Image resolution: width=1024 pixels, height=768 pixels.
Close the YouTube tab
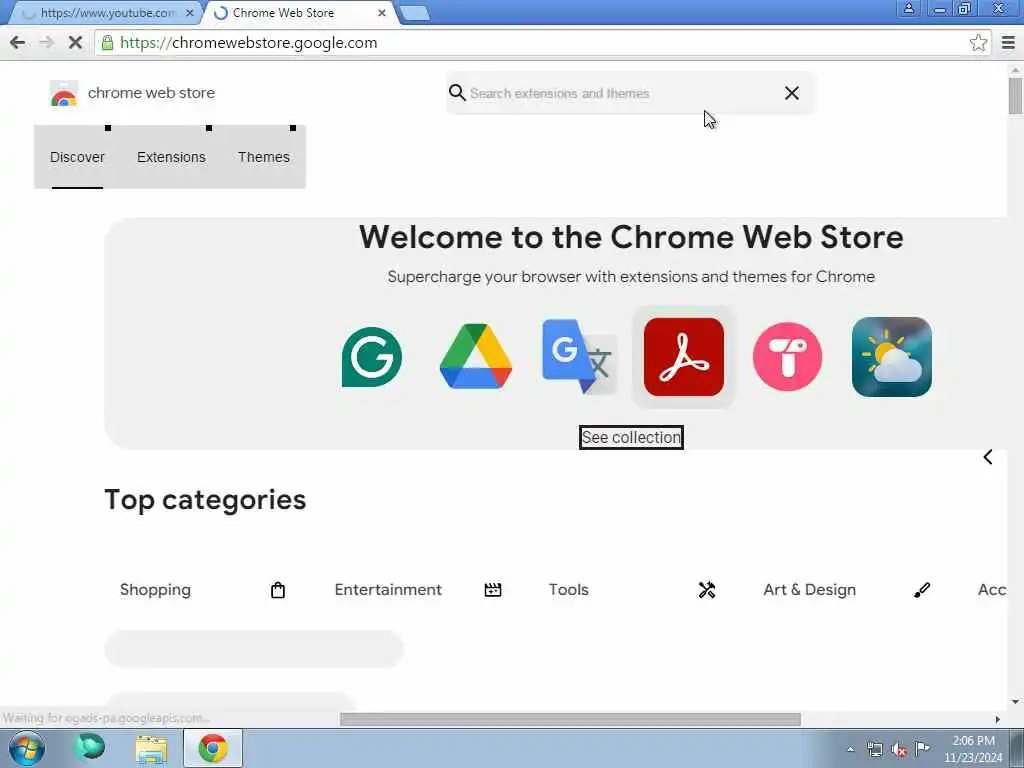coord(189,12)
